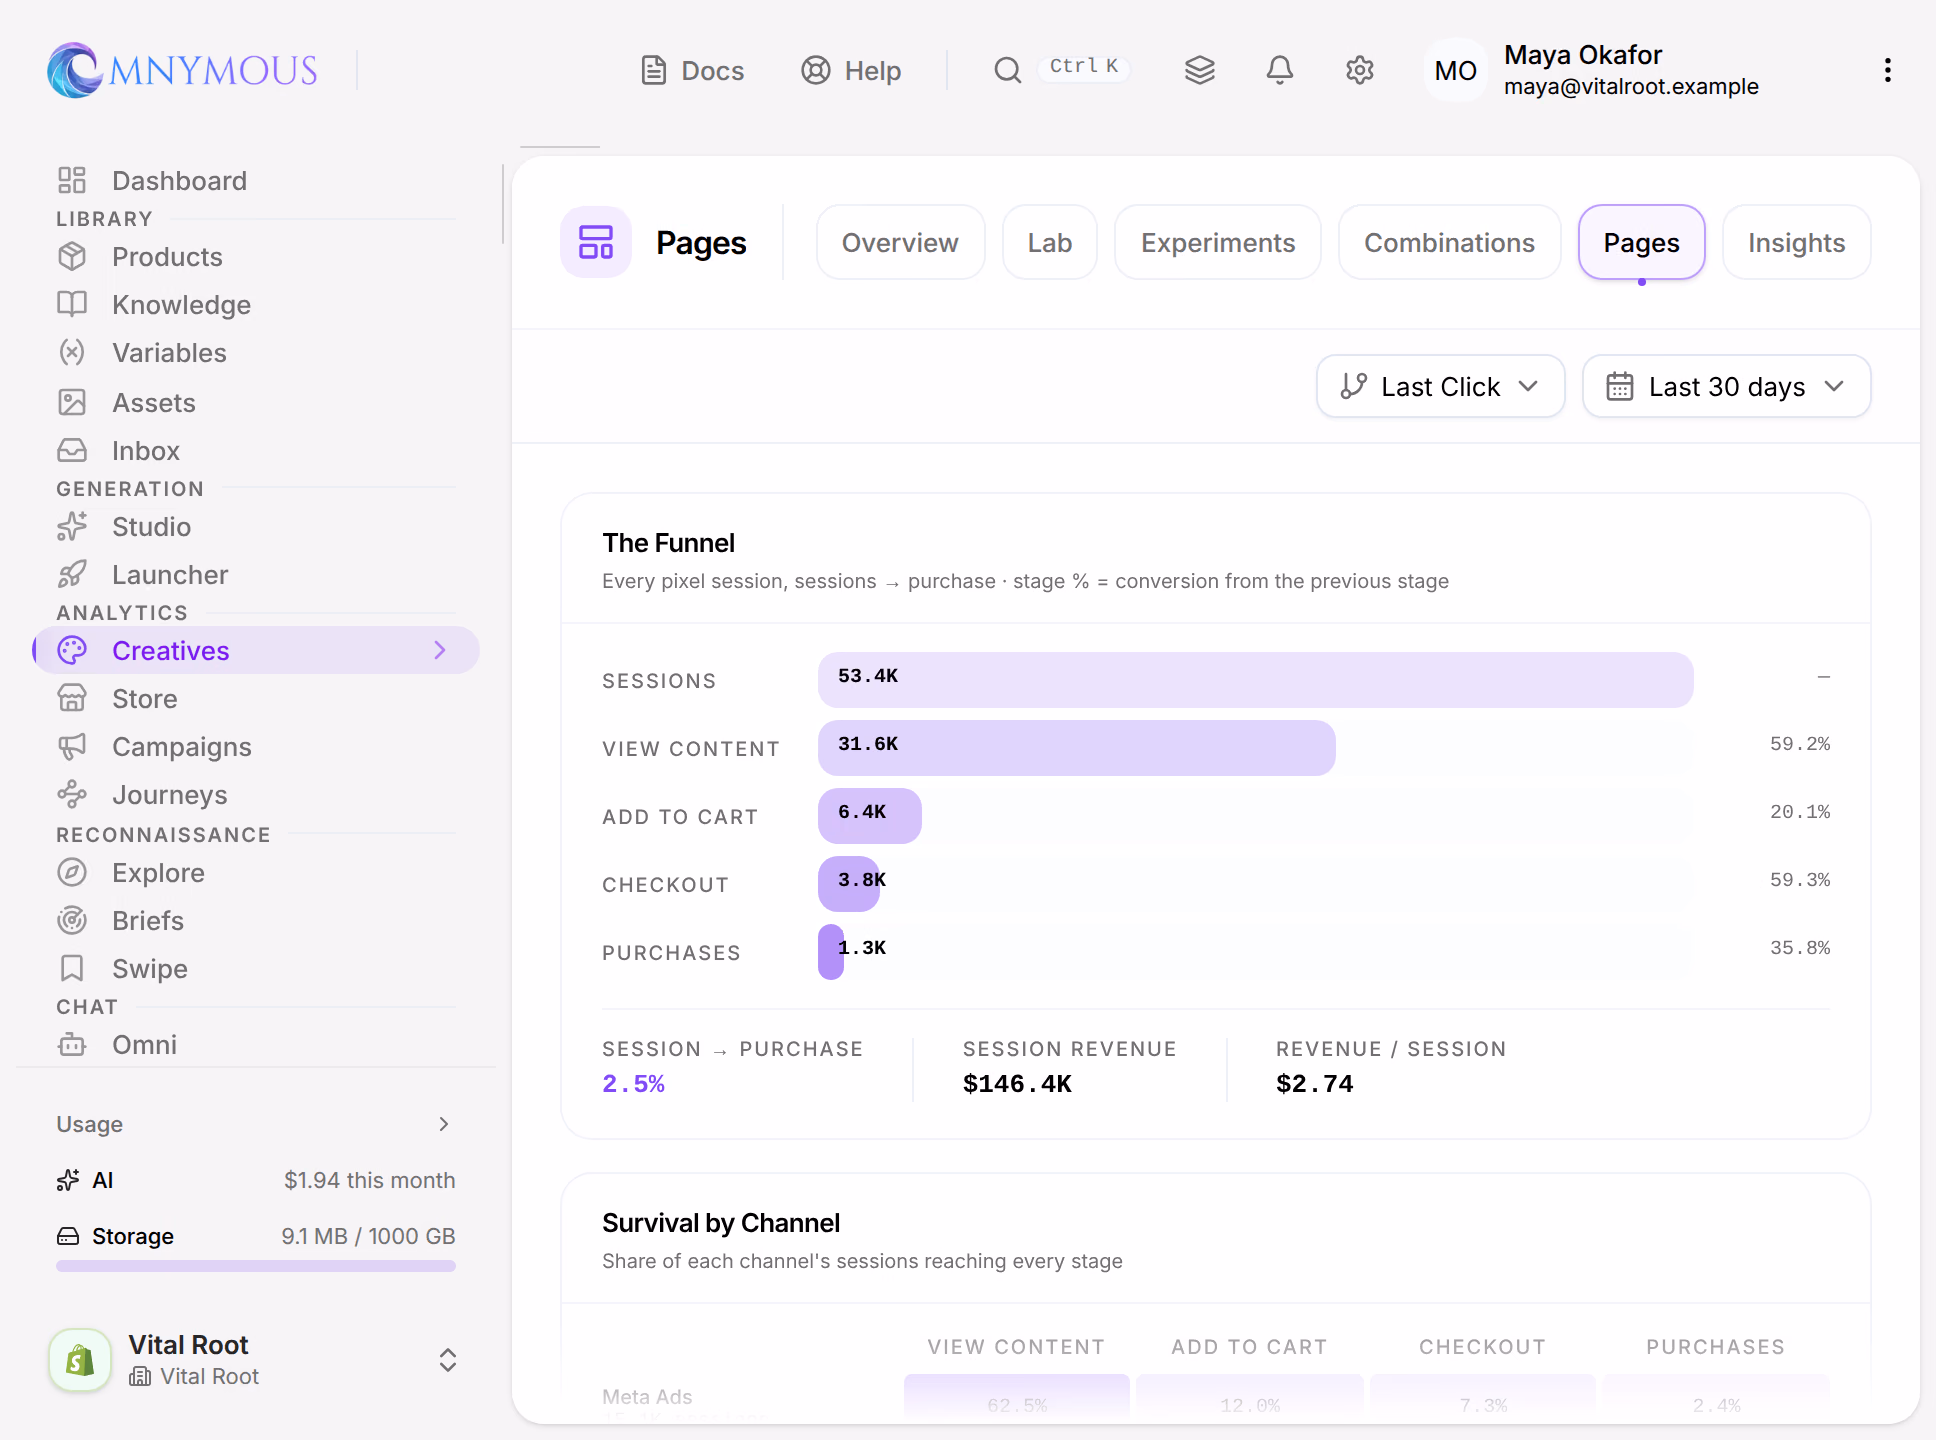Expand the Usage section
Viewport: 1936px width, 1440px height.
click(255, 1124)
